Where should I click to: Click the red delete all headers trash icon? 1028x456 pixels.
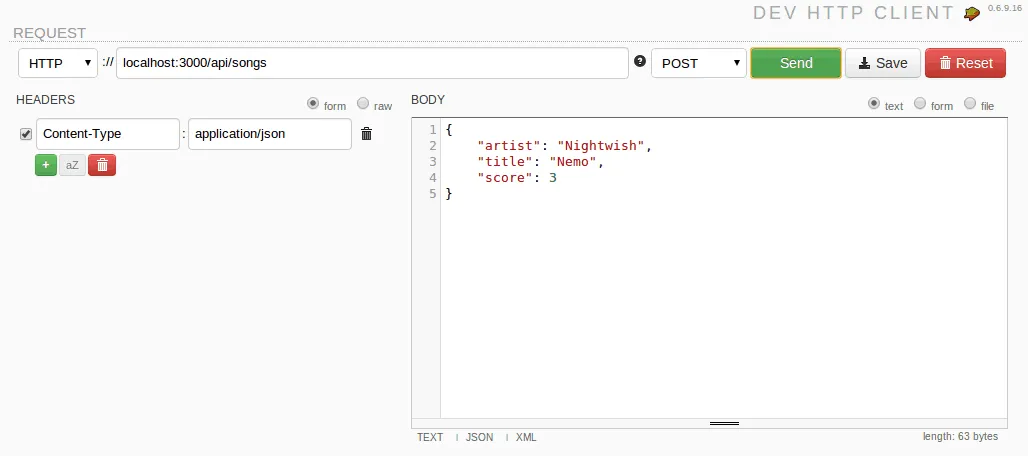click(102, 165)
